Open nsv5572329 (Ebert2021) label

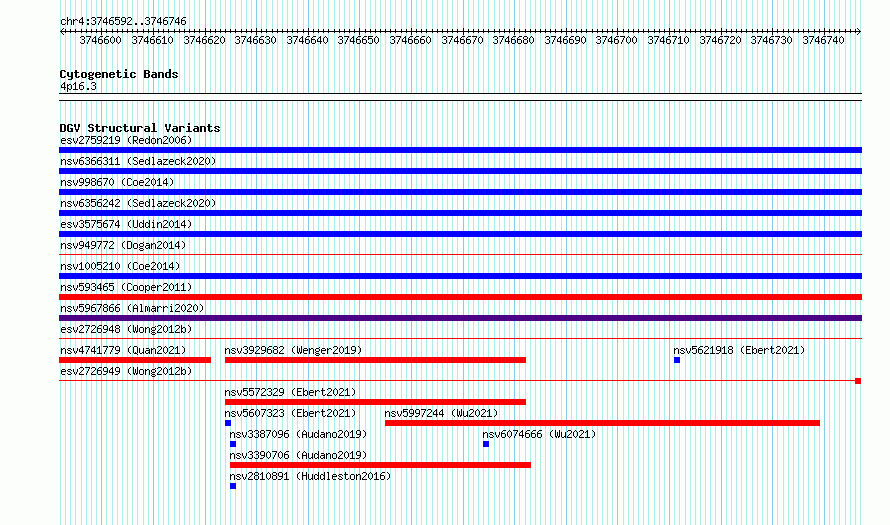tap(290, 392)
